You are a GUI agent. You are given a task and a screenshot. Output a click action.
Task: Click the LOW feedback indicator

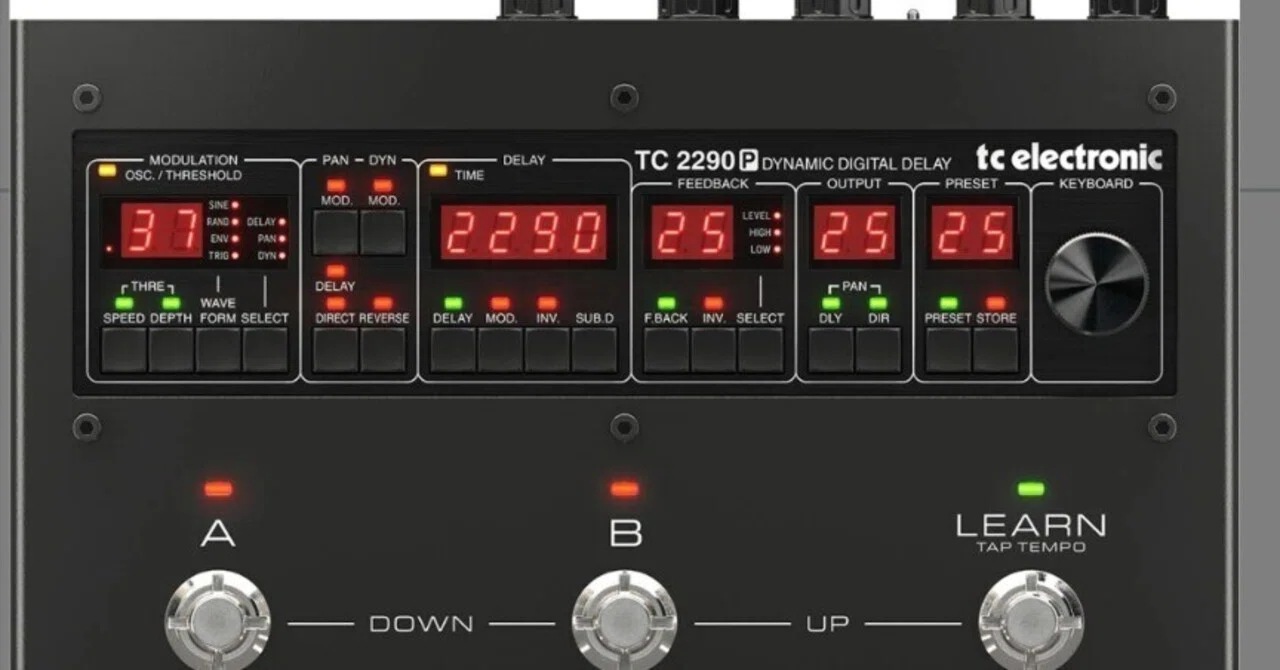778,249
